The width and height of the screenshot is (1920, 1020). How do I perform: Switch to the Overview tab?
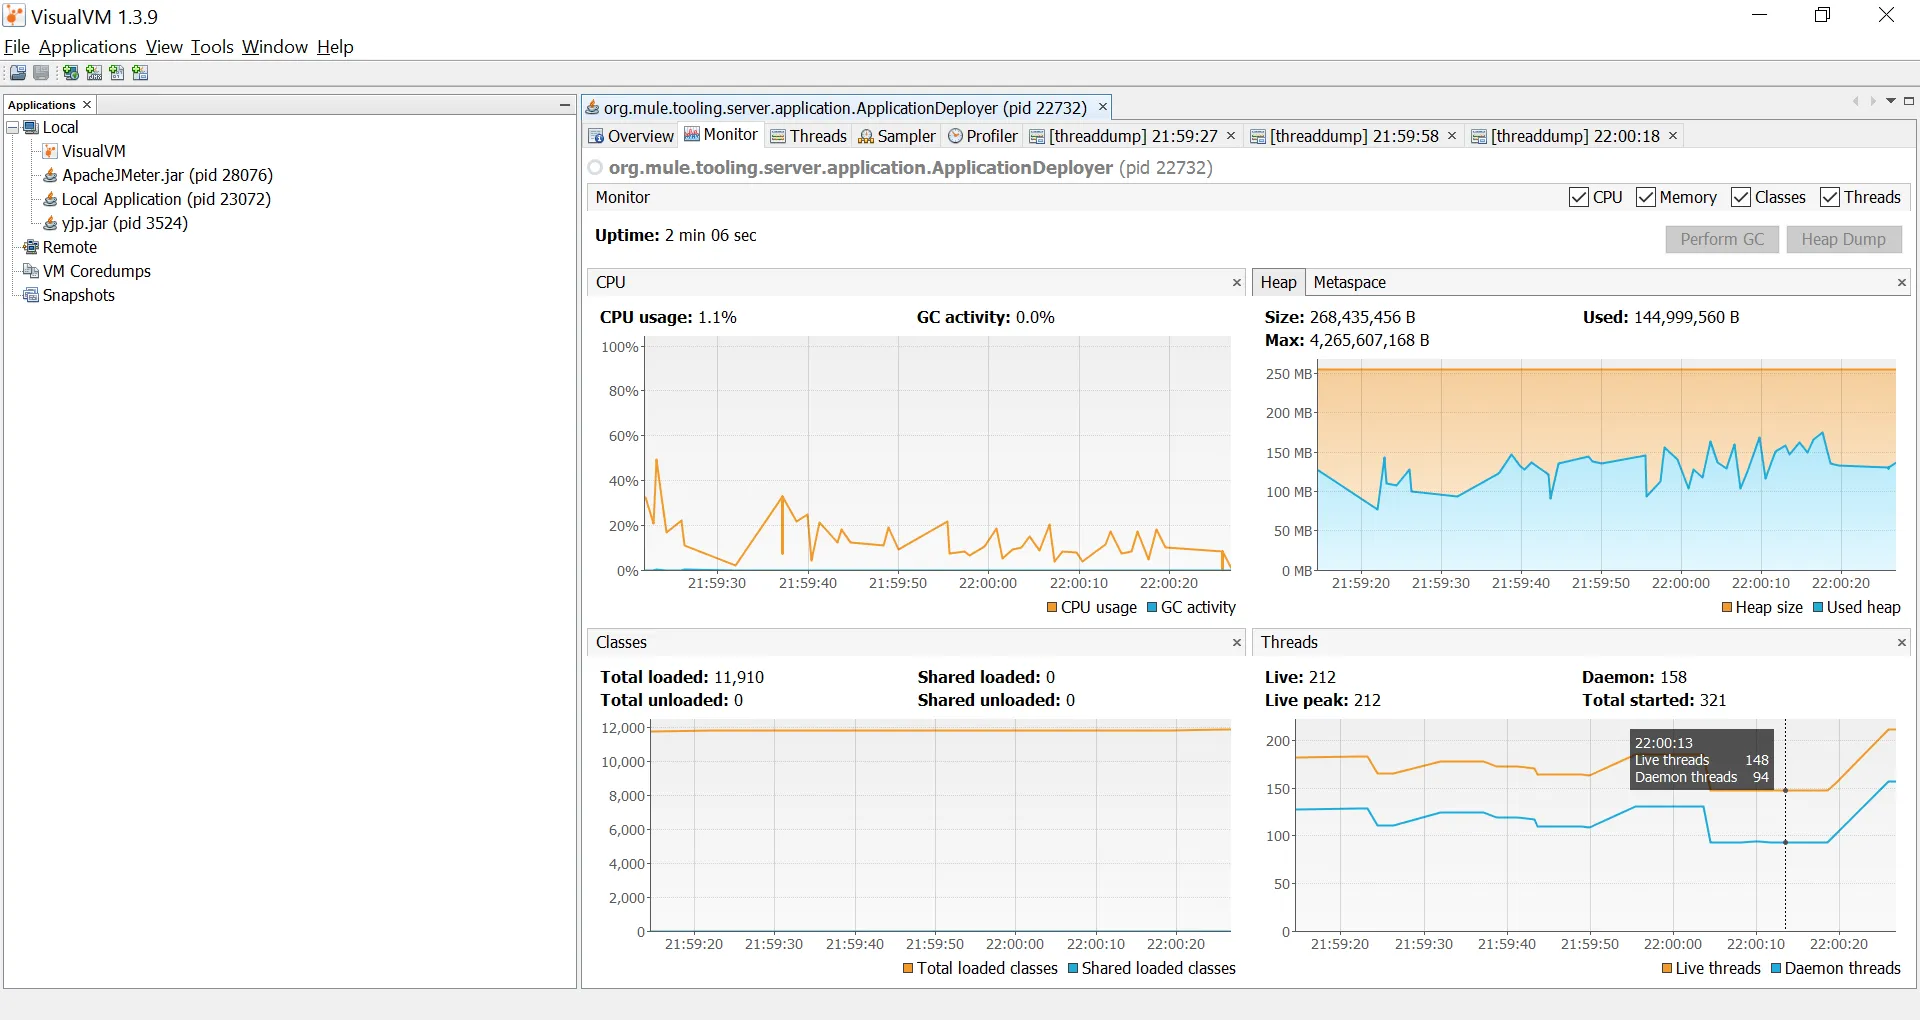click(631, 136)
